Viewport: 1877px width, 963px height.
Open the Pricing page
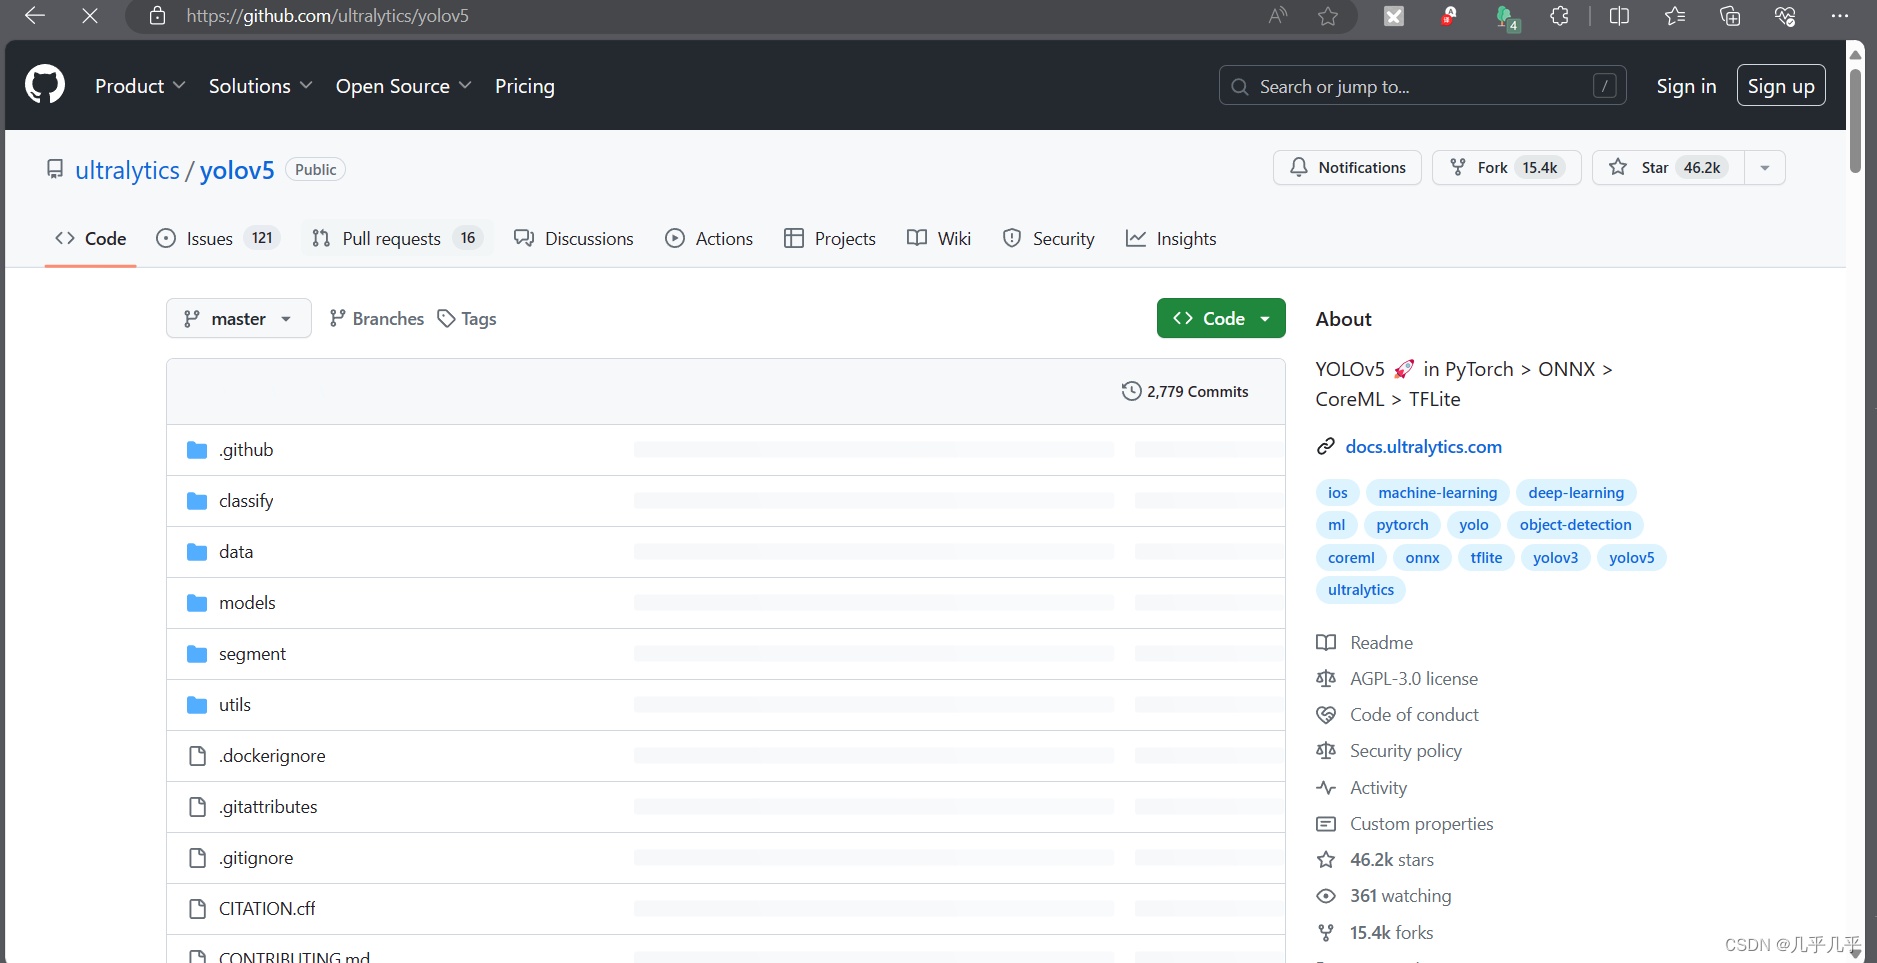click(525, 86)
